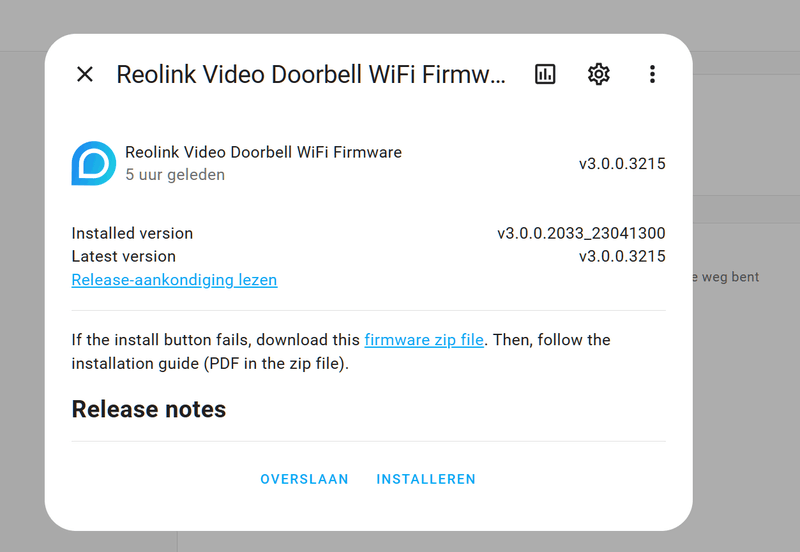Image resolution: width=800 pixels, height=552 pixels.
Task: Download via the 'firmware zip file' link
Action: coord(424,340)
